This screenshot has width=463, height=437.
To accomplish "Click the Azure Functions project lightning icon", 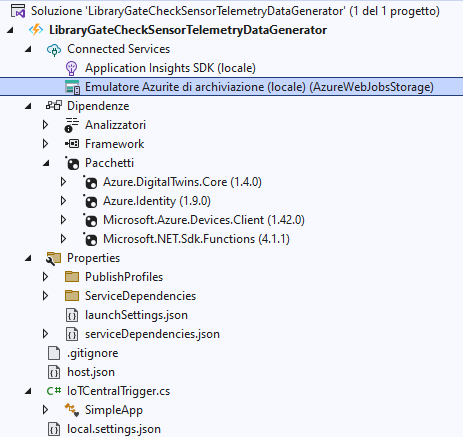I will 36,30.
